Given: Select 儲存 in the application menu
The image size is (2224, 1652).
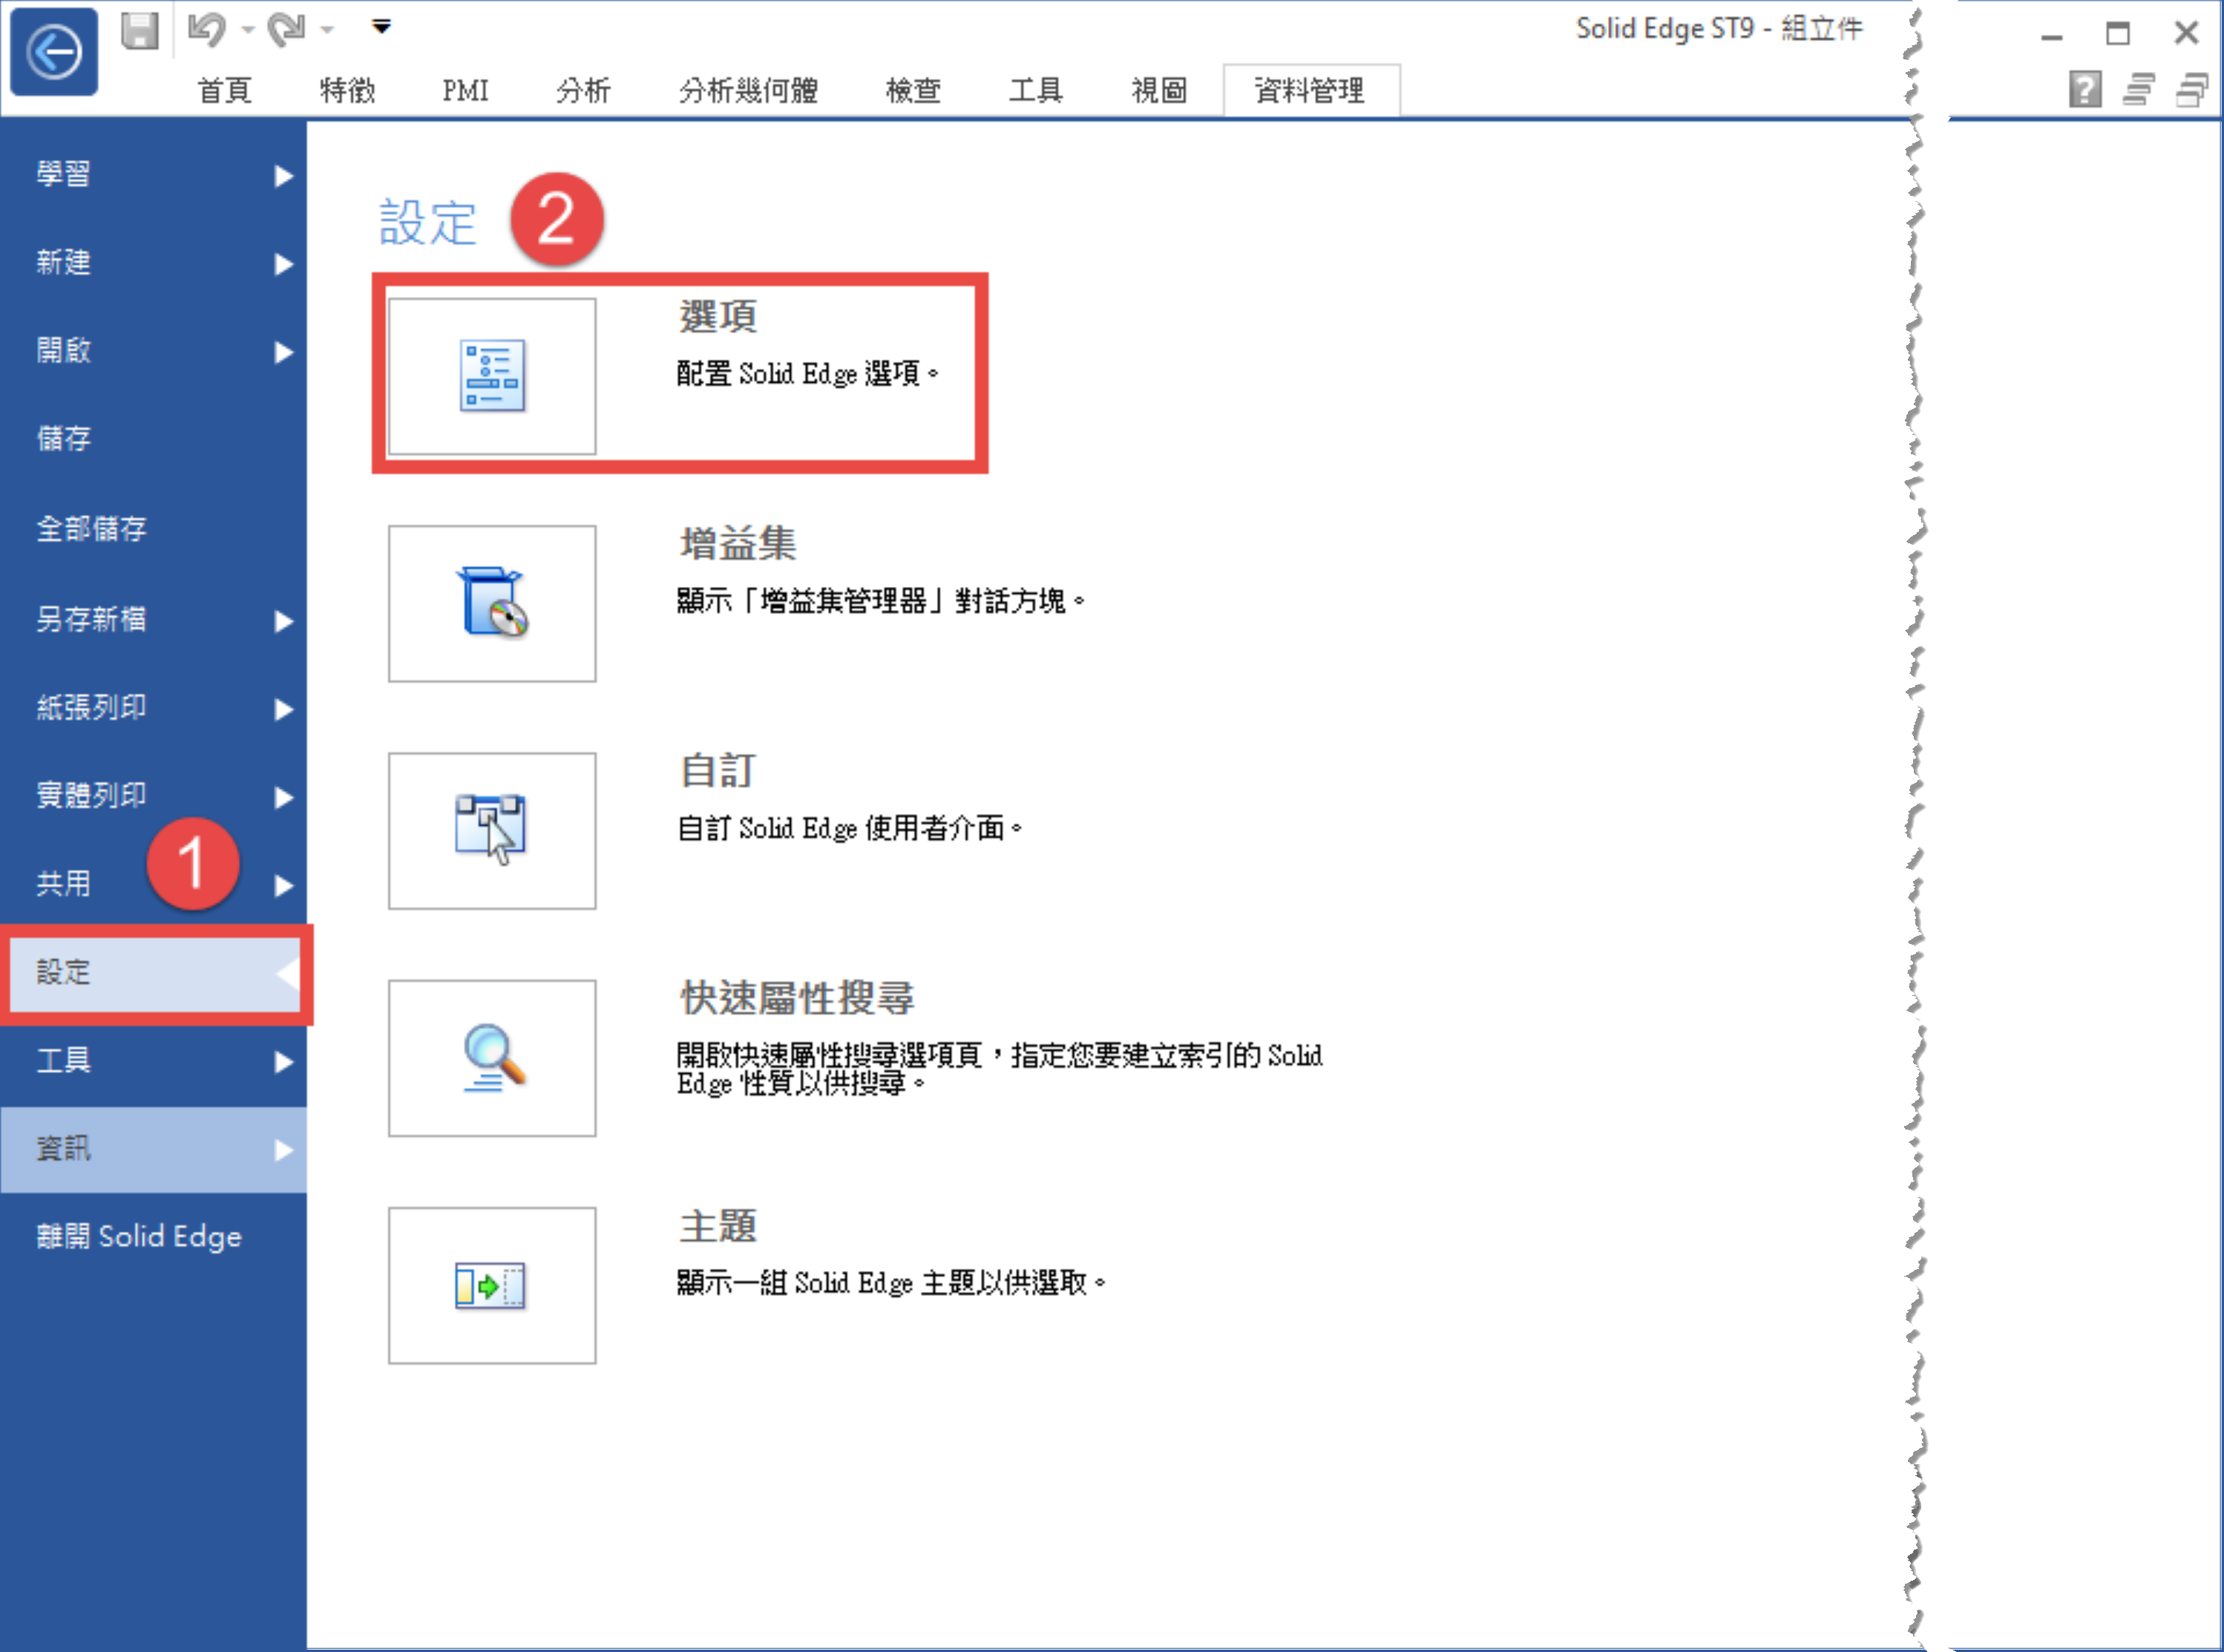Looking at the screenshot, I should pyautogui.click(x=154, y=439).
